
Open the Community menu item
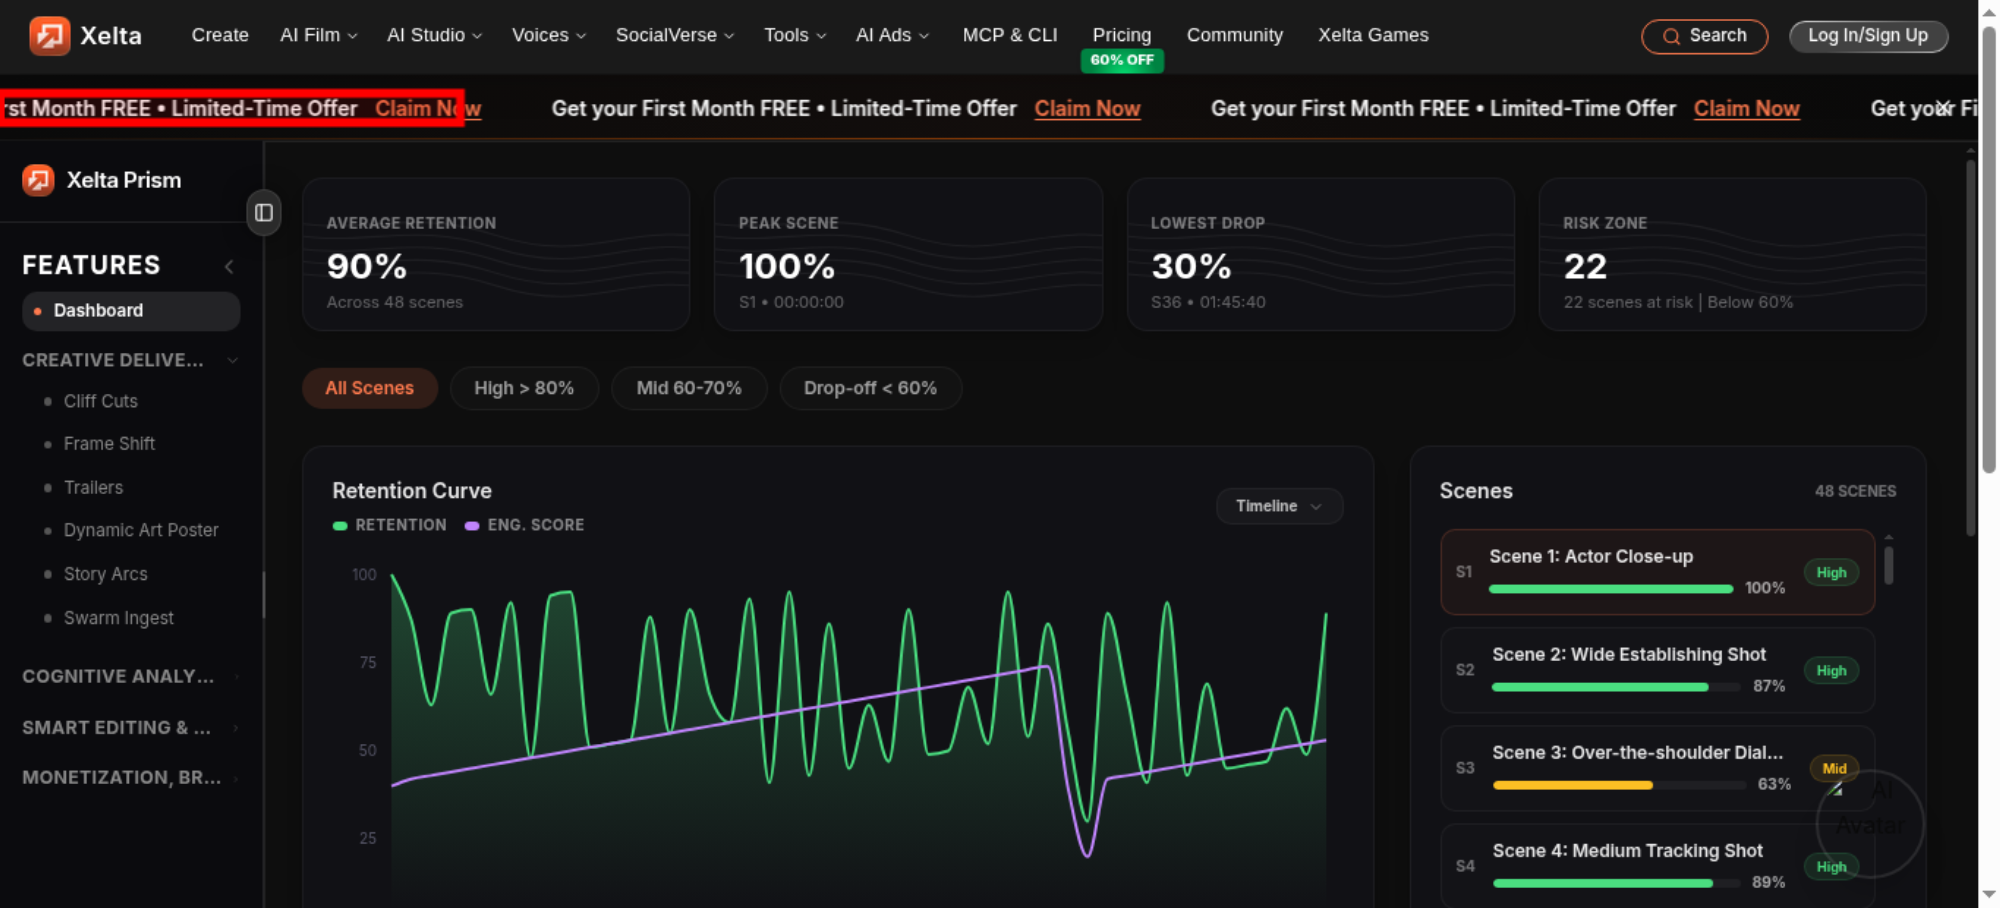(1234, 35)
